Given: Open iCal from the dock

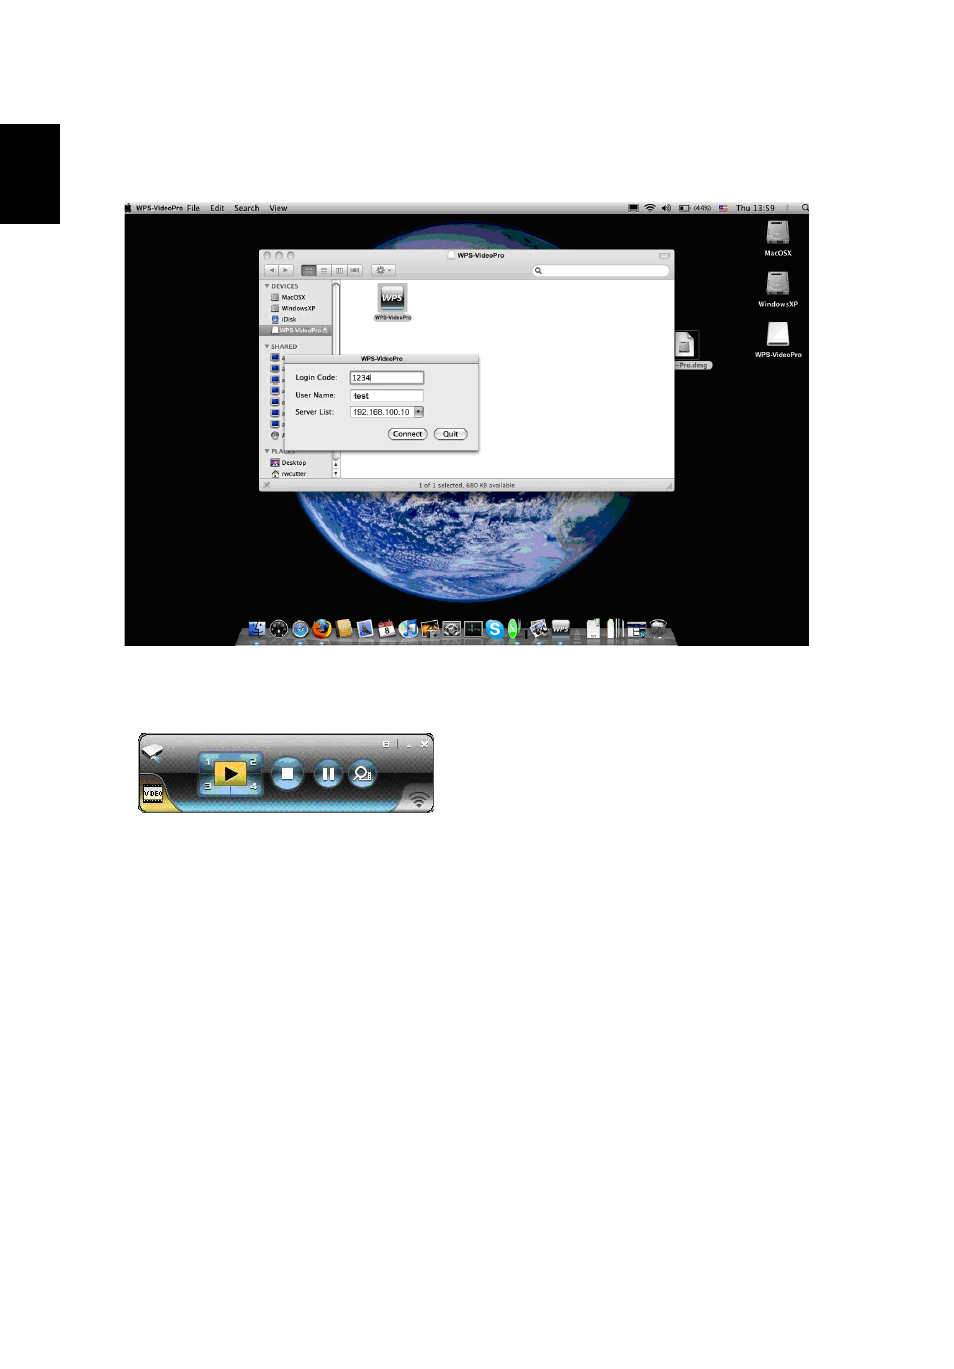Looking at the screenshot, I should click(x=386, y=629).
